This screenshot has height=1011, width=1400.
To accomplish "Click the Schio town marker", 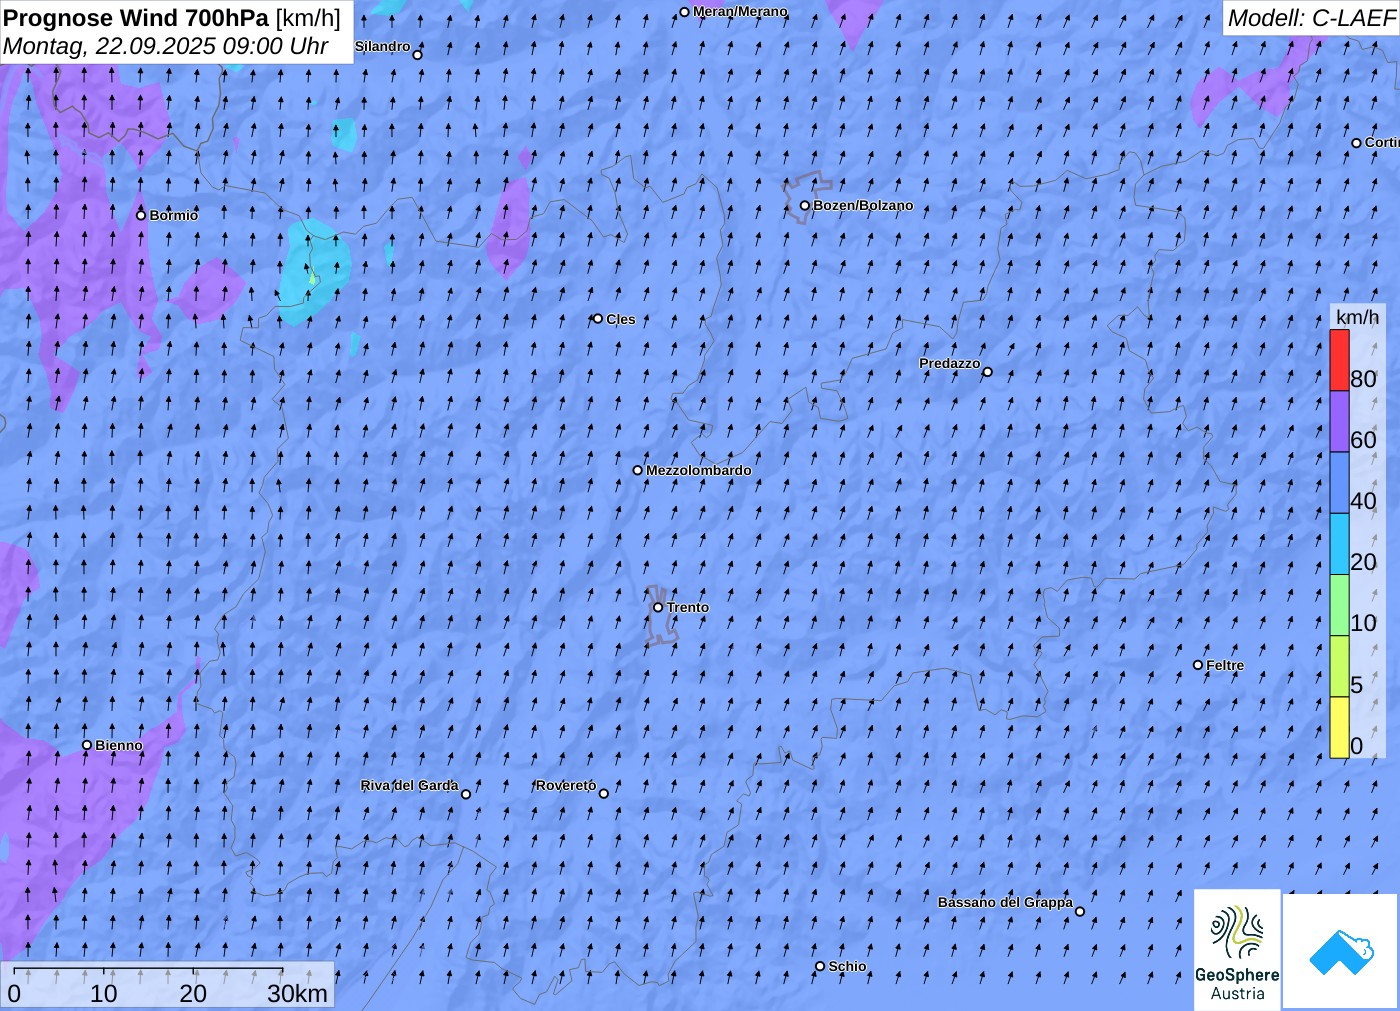I will tap(820, 966).
